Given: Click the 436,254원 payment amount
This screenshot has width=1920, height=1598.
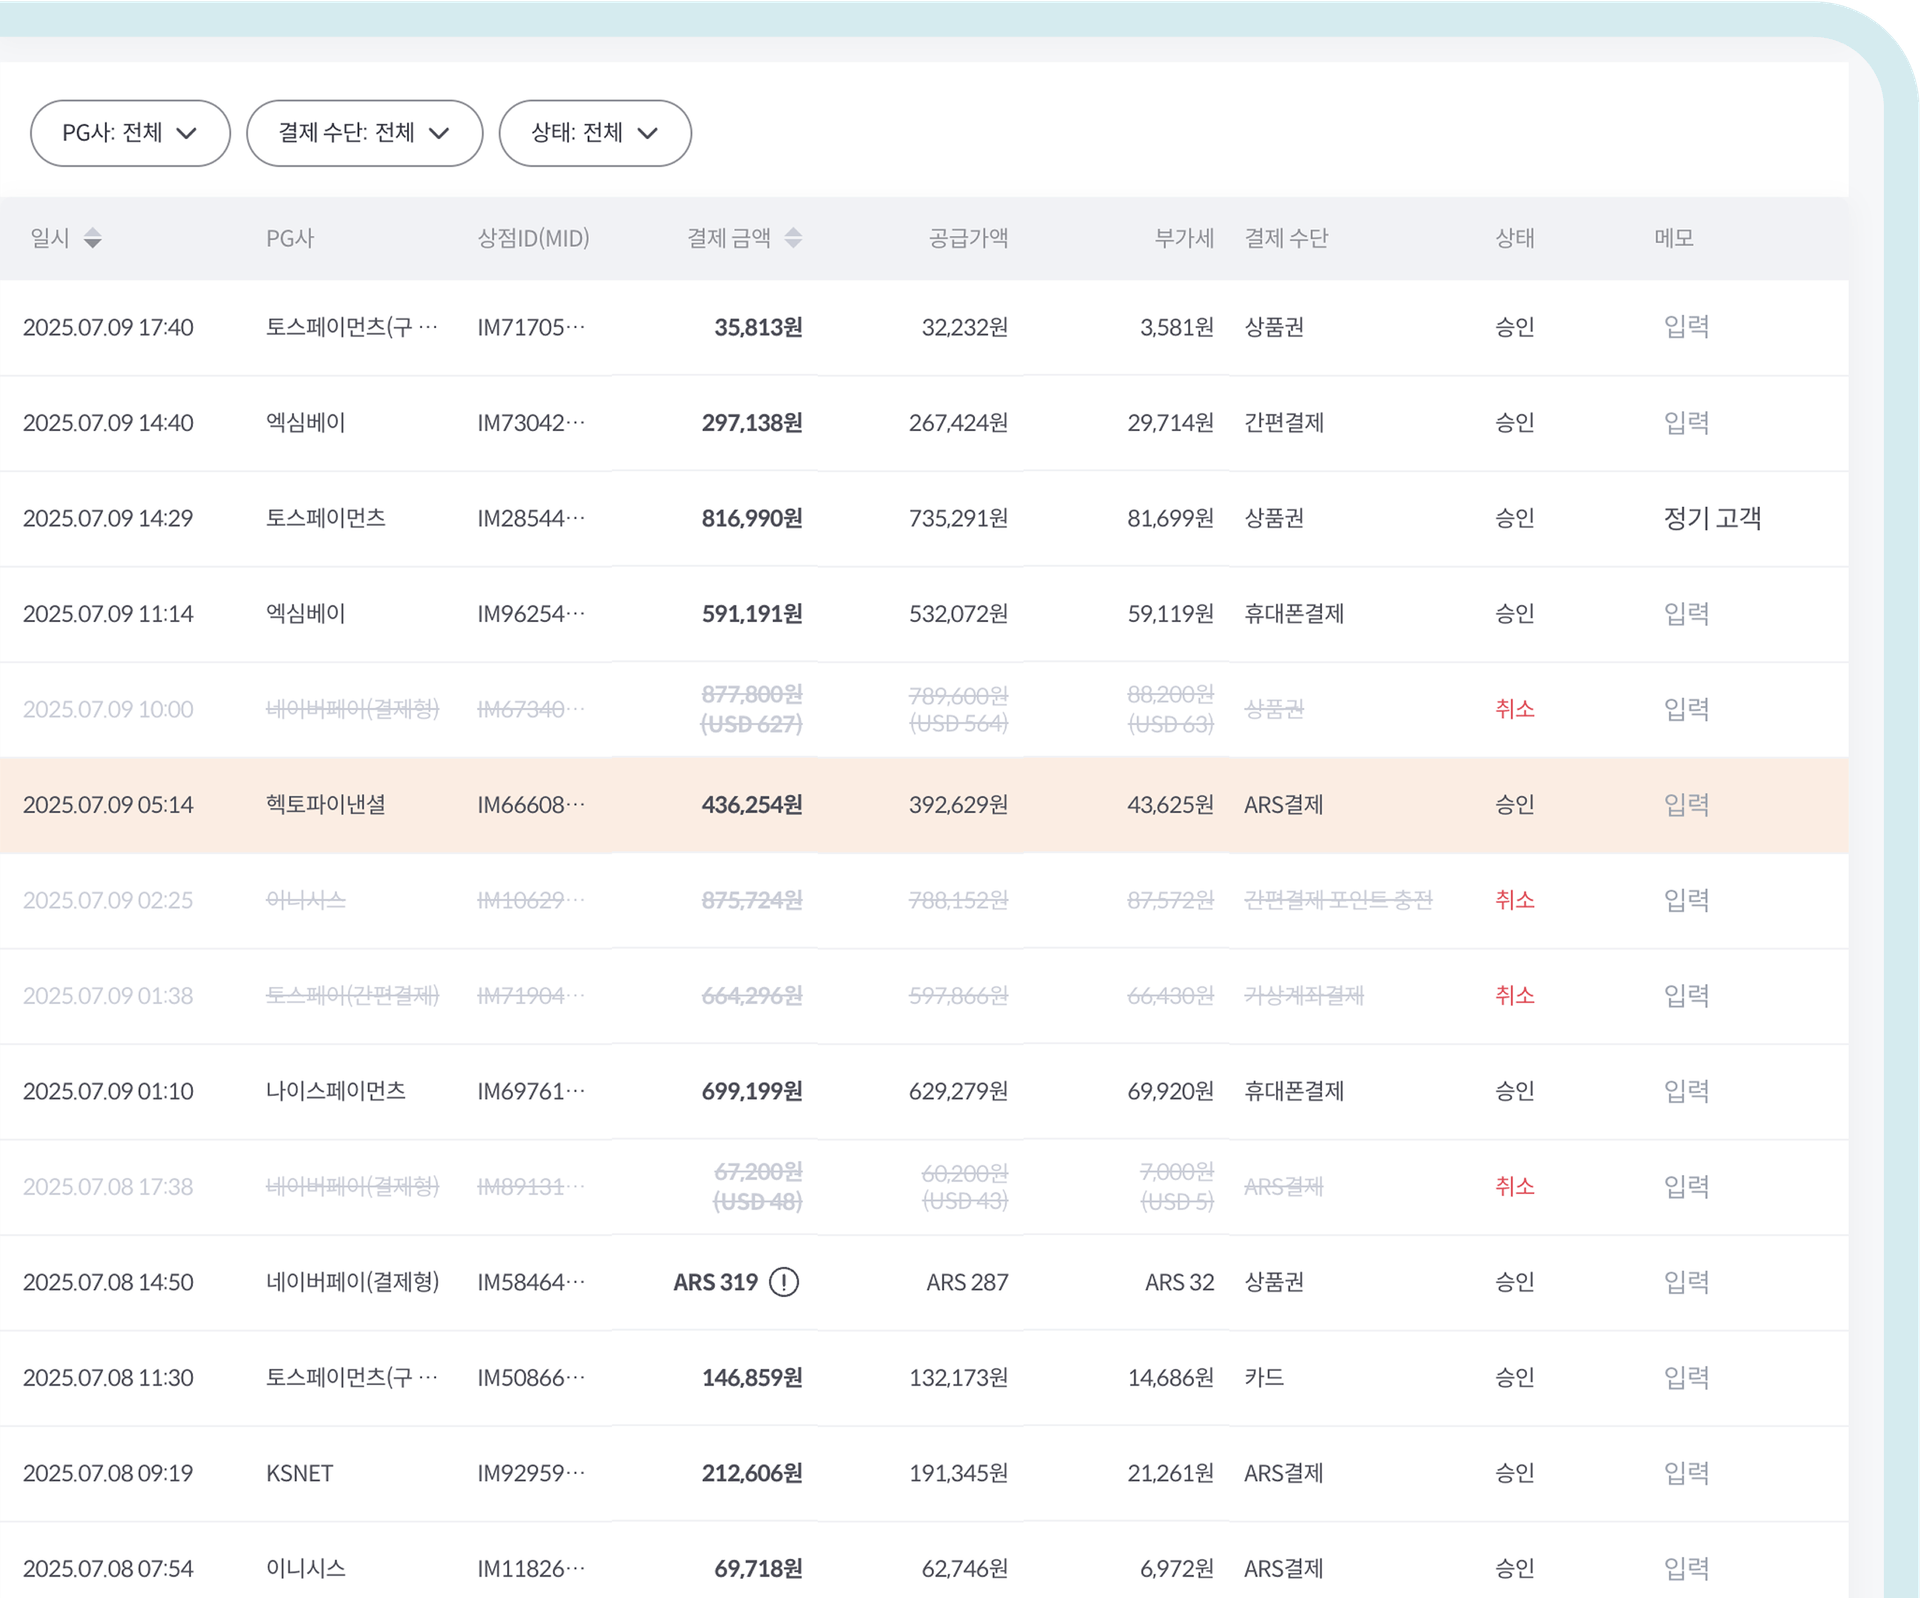Looking at the screenshot, I should [x=752, y=805].
